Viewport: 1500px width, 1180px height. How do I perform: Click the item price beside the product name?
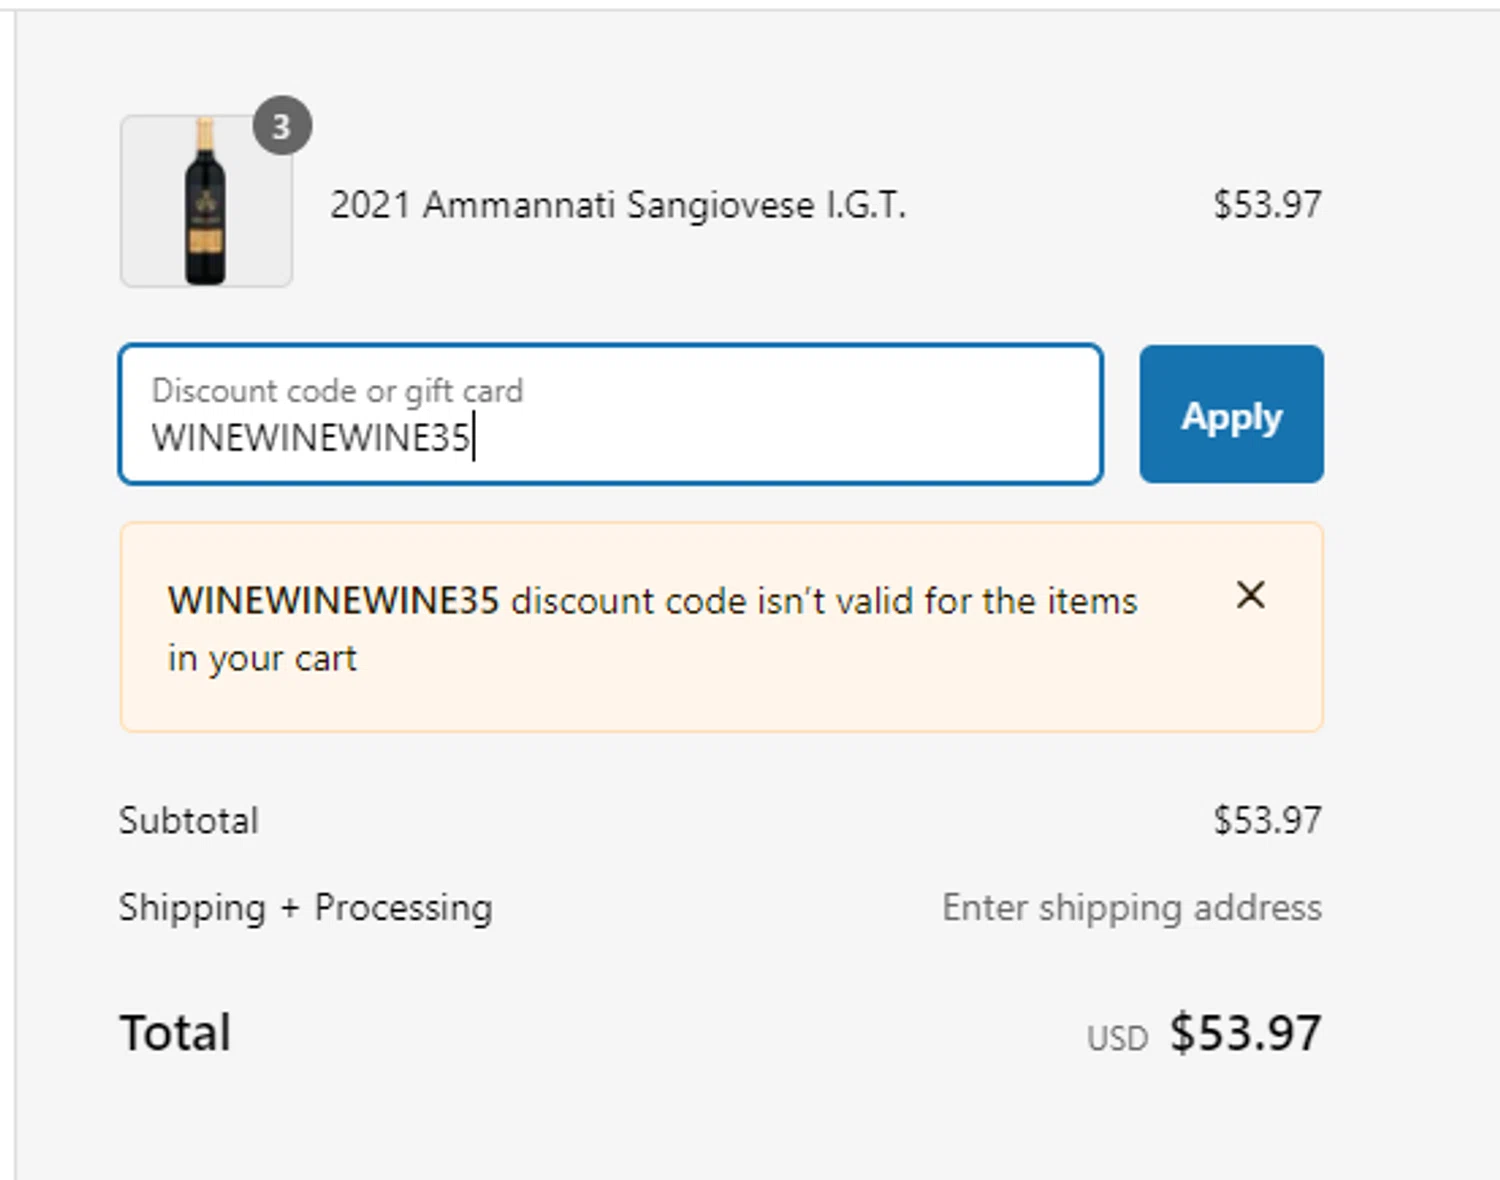pyautogui.click(x=1267, y=205)
